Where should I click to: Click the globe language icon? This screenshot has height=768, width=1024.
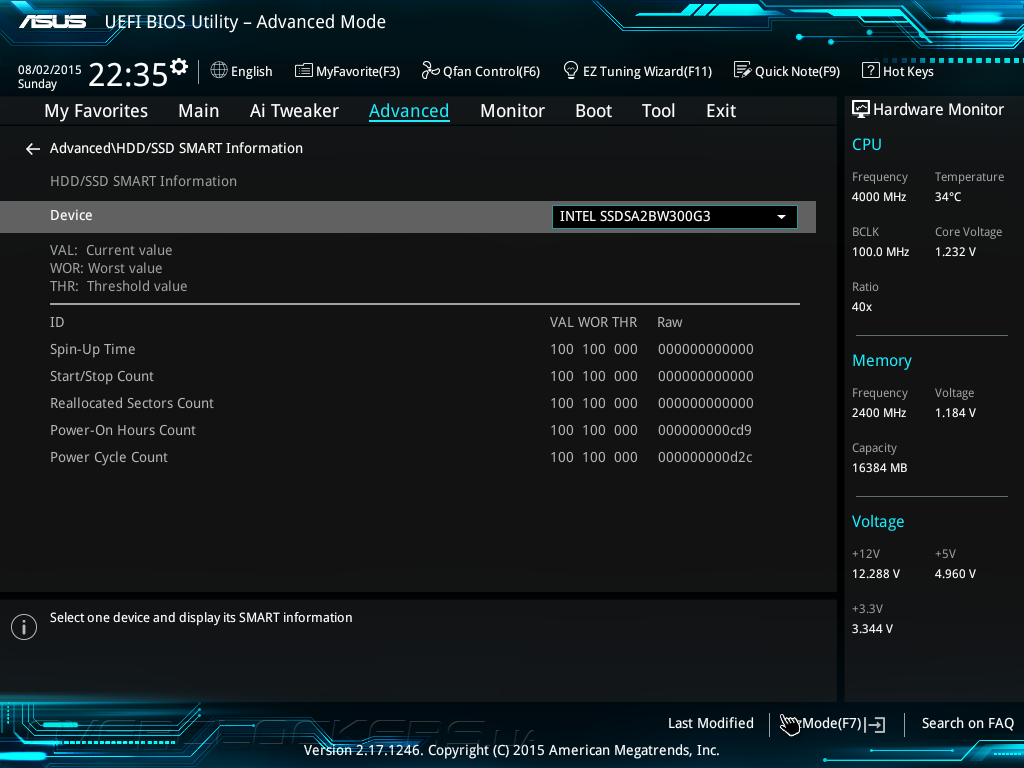[x=219, y=70]
